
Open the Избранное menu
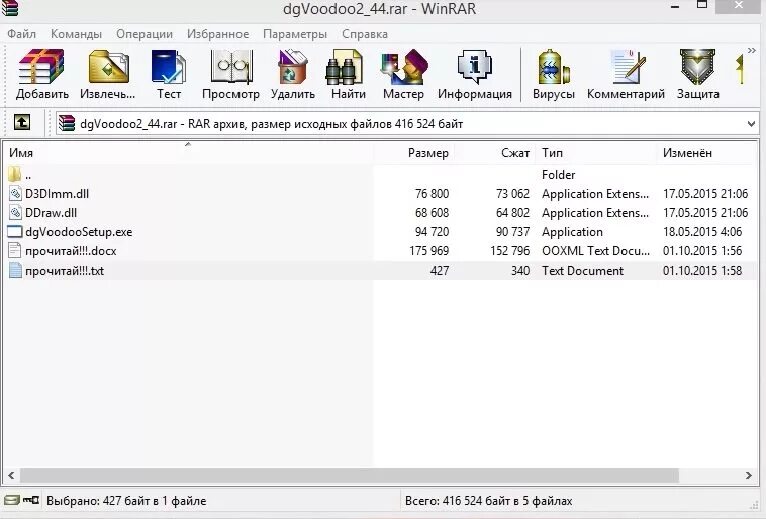pos(218,34)
